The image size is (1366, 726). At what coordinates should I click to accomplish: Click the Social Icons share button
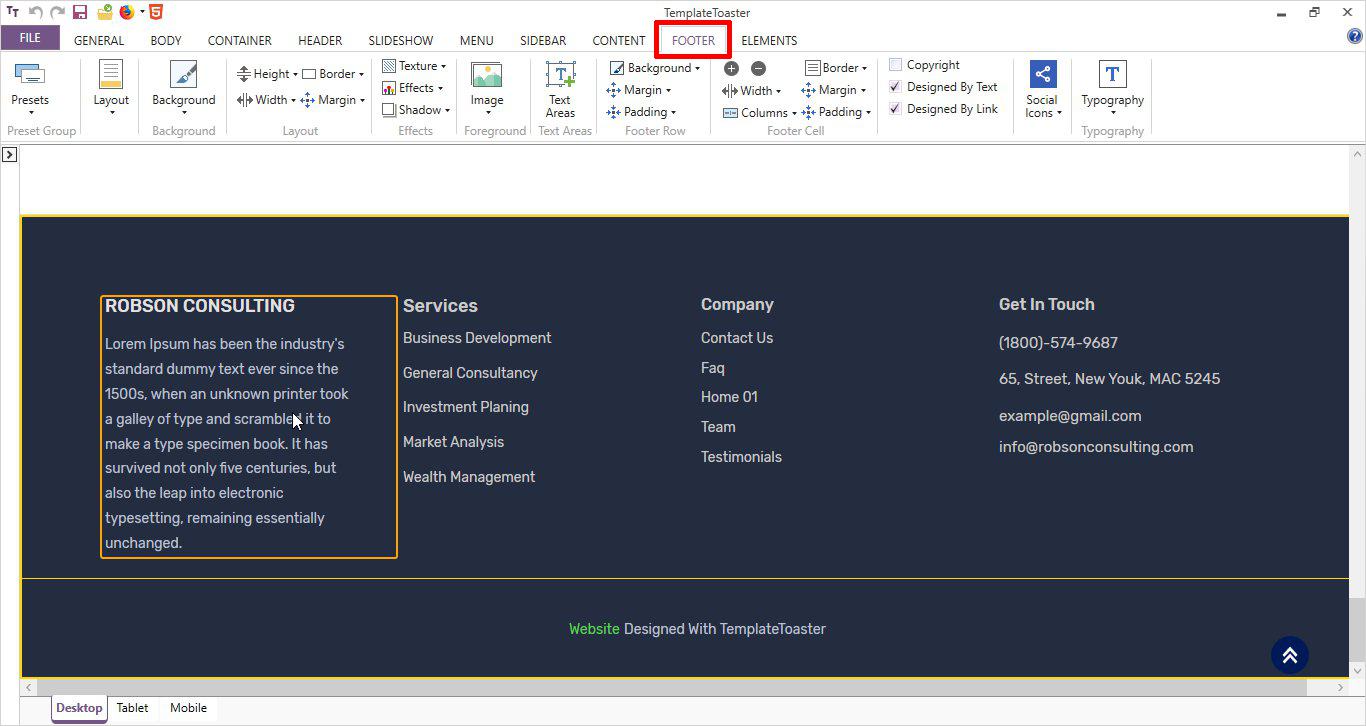click(x=1042, y=75)
